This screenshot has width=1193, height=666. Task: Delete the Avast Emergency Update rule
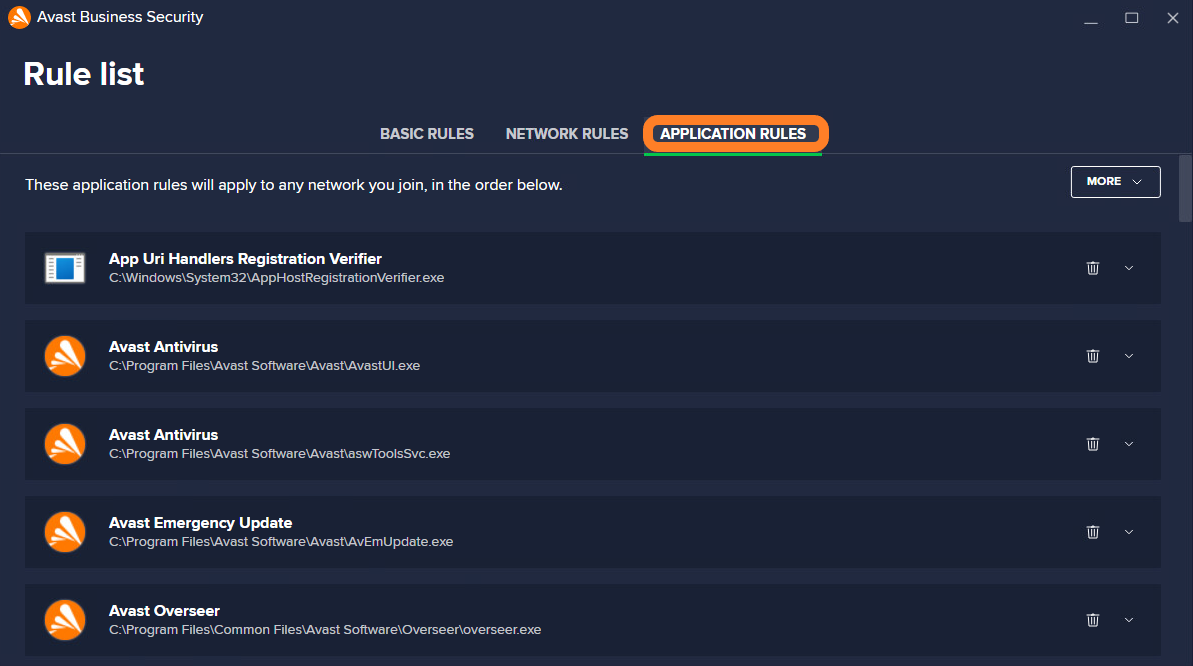[1093, 532]
